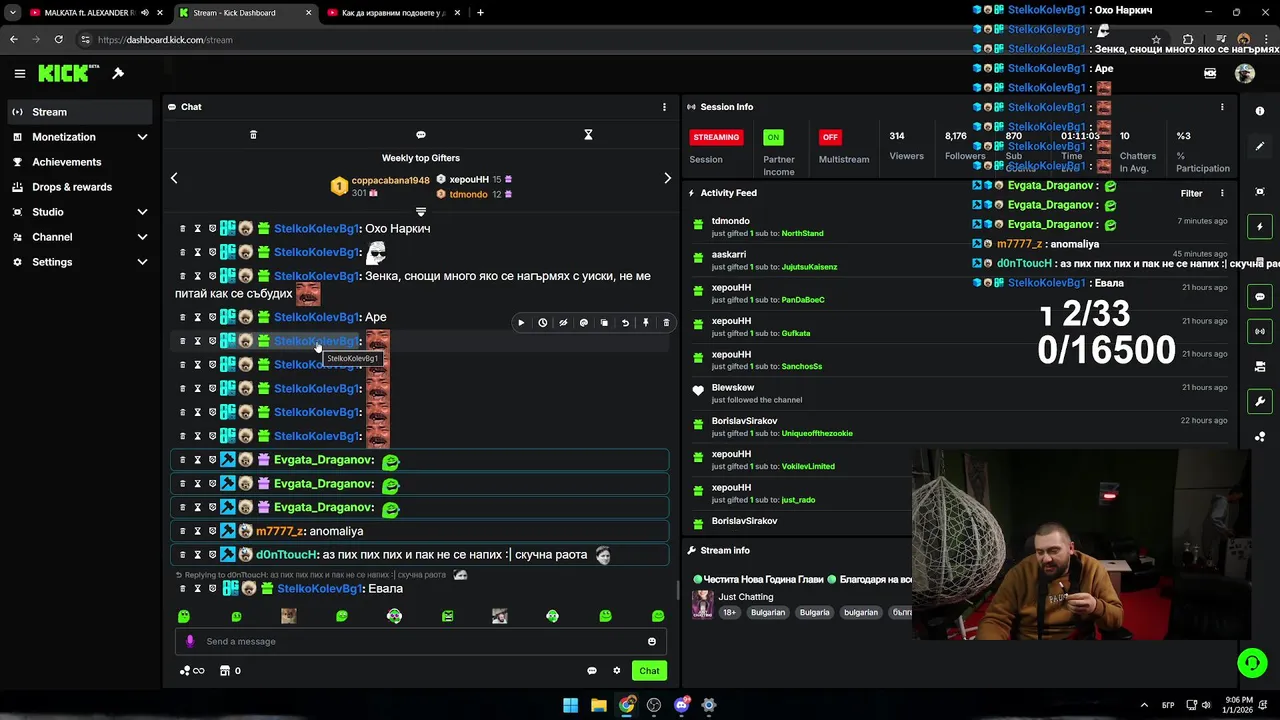
Task: Open Activity Feed options (three dots)
Action: pos(1222,193)
